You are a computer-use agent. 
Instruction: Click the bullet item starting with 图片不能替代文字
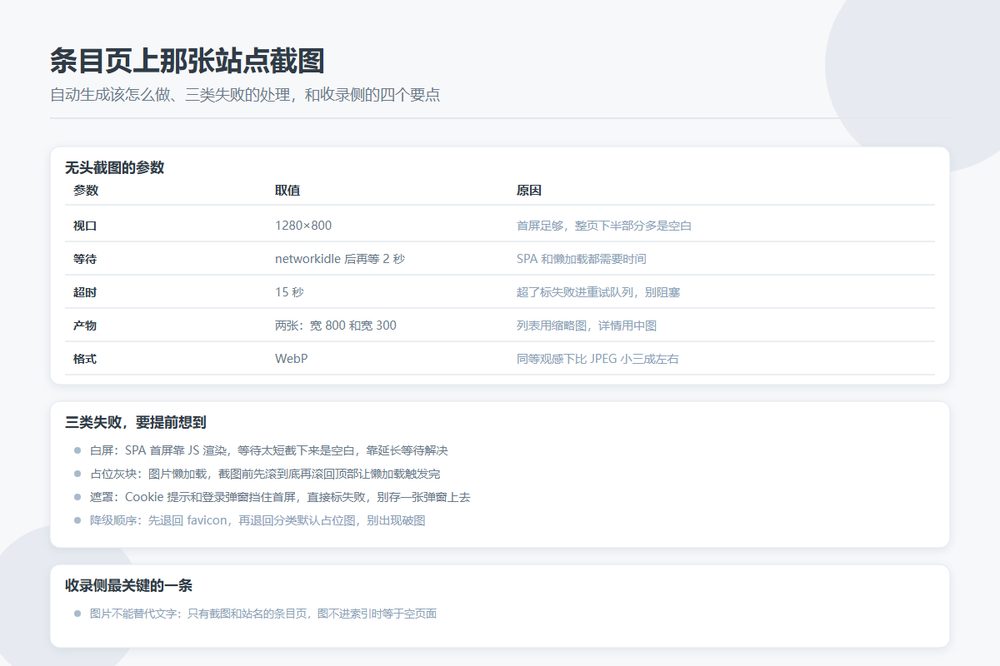(x=263, y=614)
